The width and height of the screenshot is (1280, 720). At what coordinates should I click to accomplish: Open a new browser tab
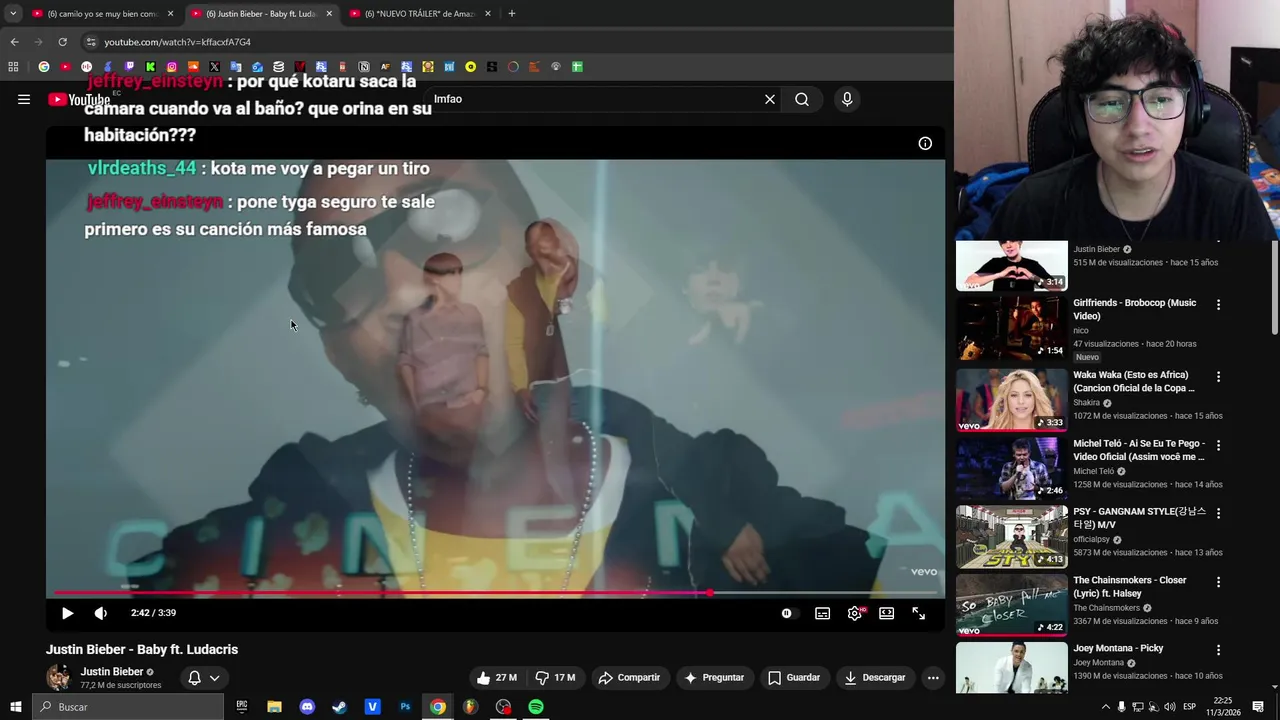pyautogui.click(x=512, y=13)
